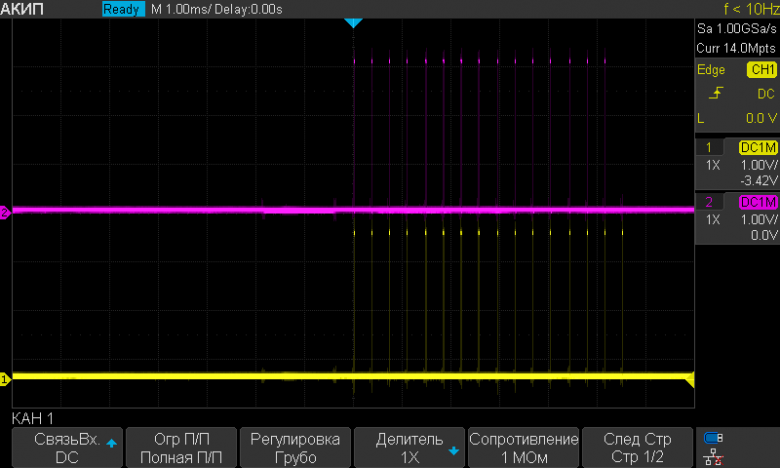
Task: Click the trigger level 0.0 V value
Action: pyautogui.click(x=761, y=118)
